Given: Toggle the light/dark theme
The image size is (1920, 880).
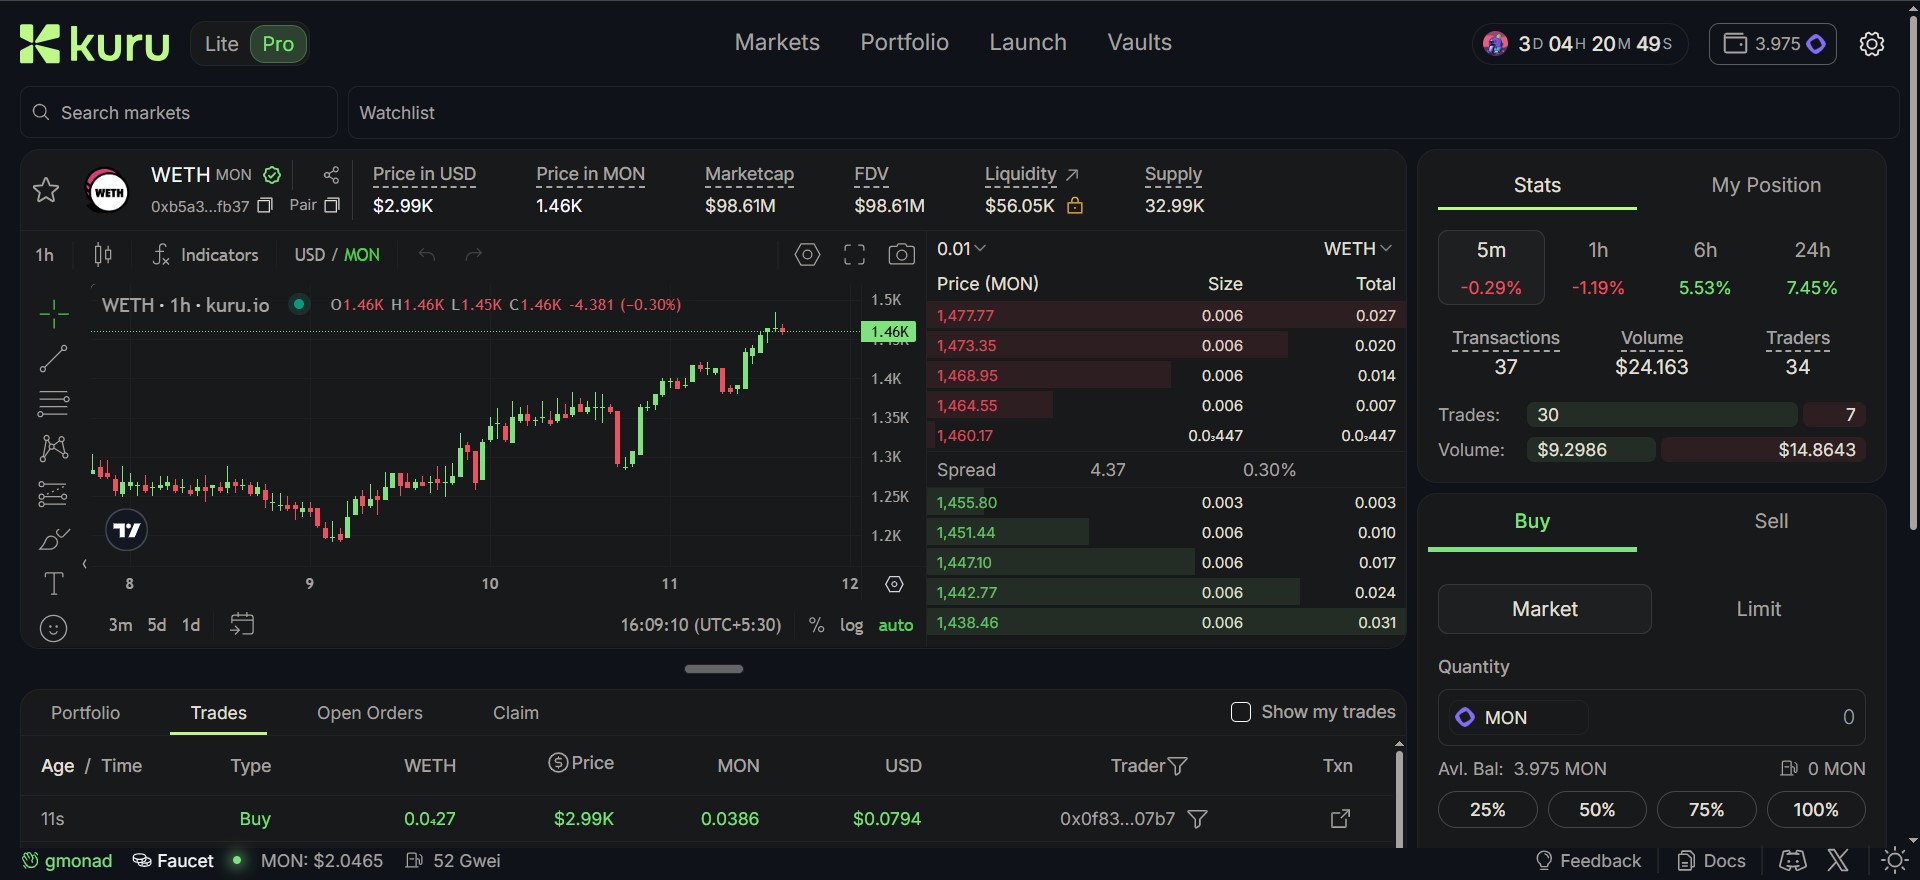Looking at the screenshot, I should pos(1894,861).
